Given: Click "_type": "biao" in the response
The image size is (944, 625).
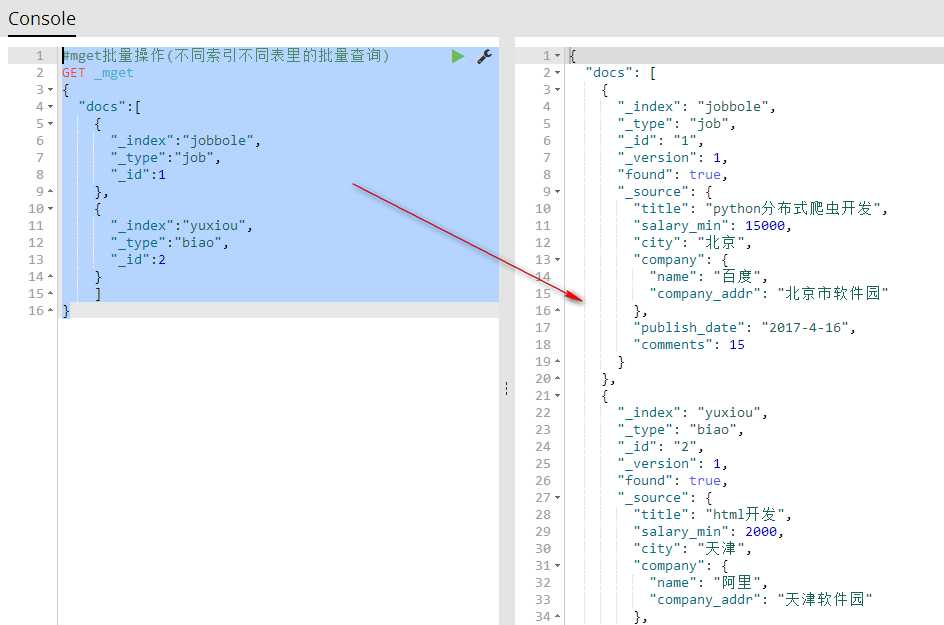Looking at the screenshot, I should tap(680, 429).
